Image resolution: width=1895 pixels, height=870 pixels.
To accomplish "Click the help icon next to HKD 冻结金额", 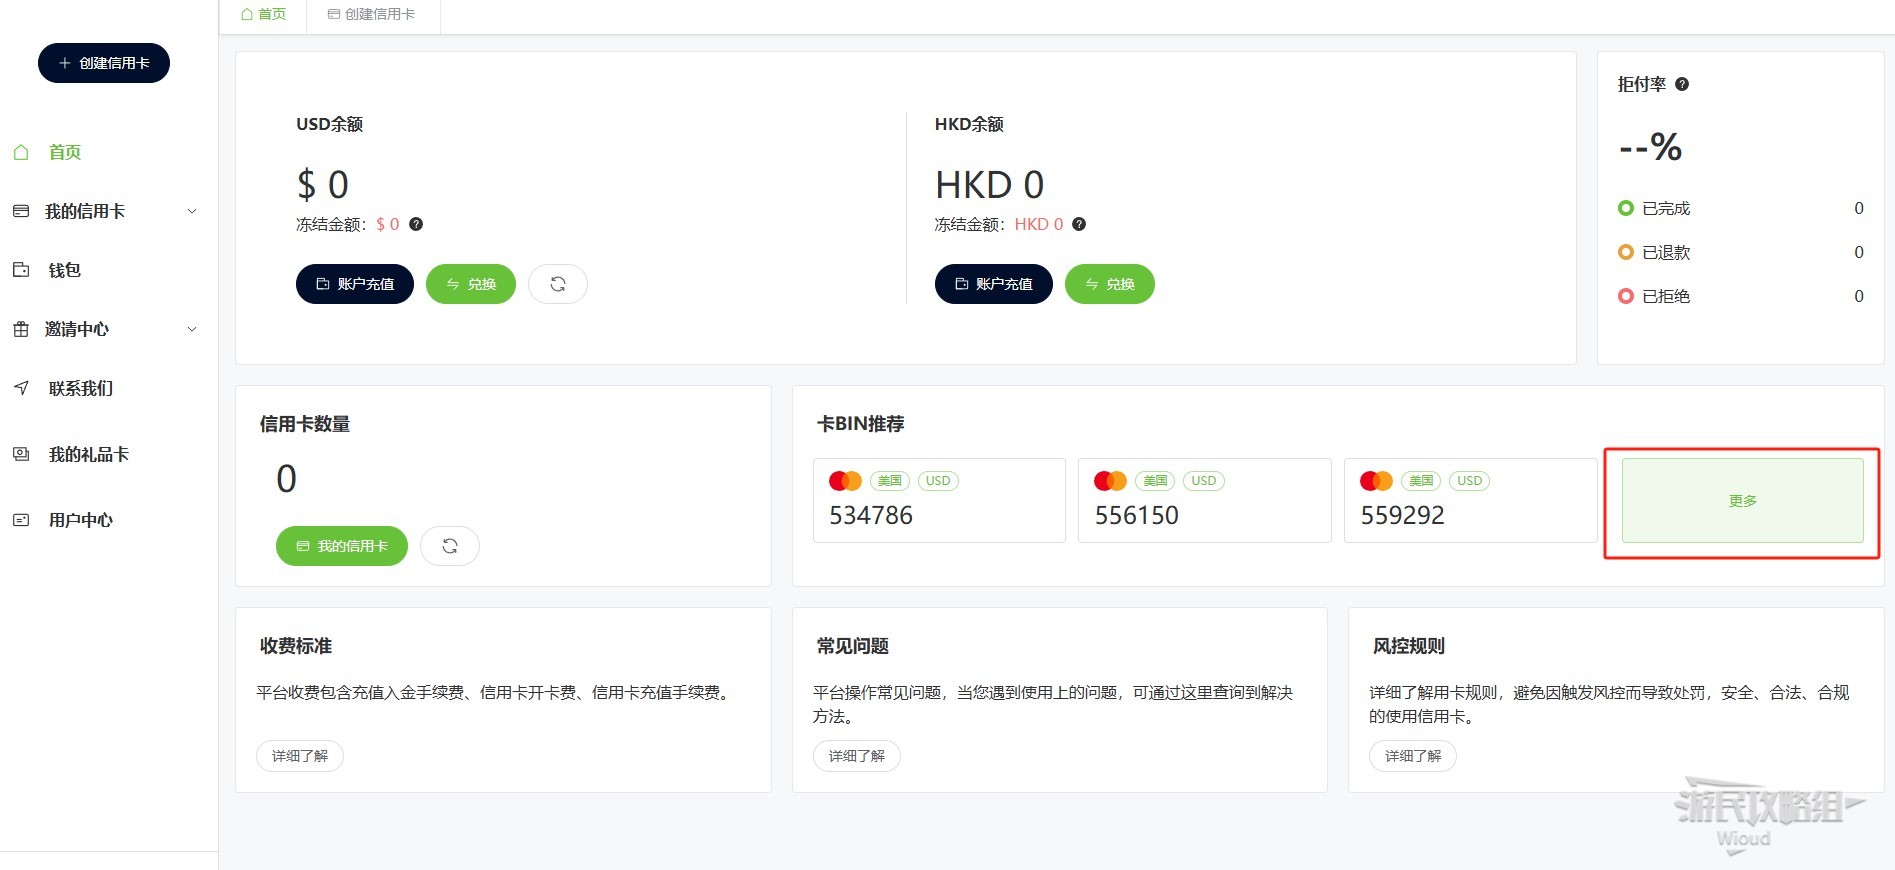I will point(1079,224).
